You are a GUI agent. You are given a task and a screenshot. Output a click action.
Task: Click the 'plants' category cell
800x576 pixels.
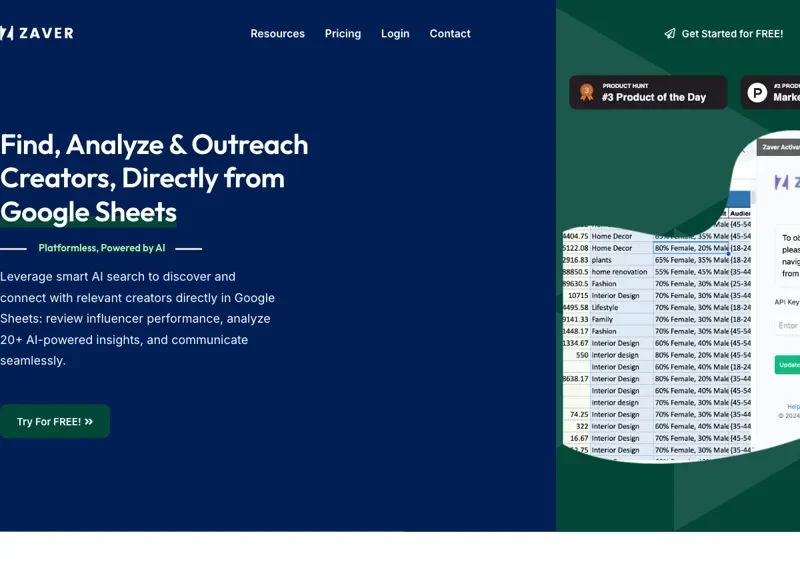(621, 260)
